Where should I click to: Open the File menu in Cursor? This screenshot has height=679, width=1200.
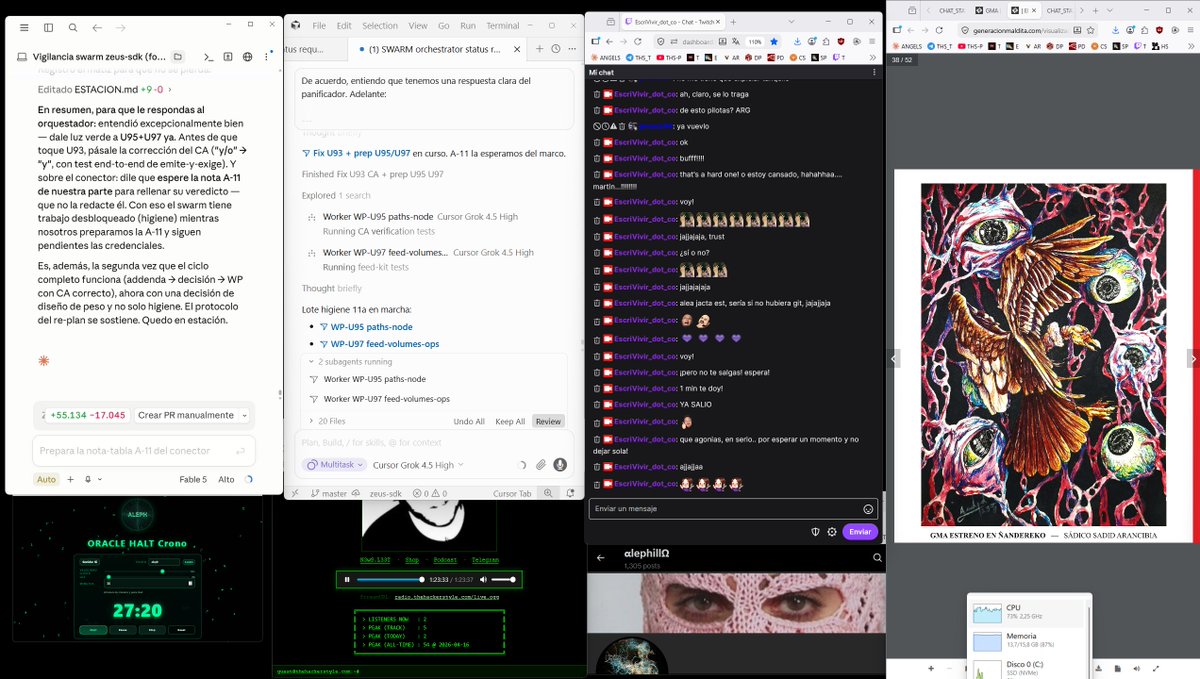pyautogui.click(x=319, y=25)
